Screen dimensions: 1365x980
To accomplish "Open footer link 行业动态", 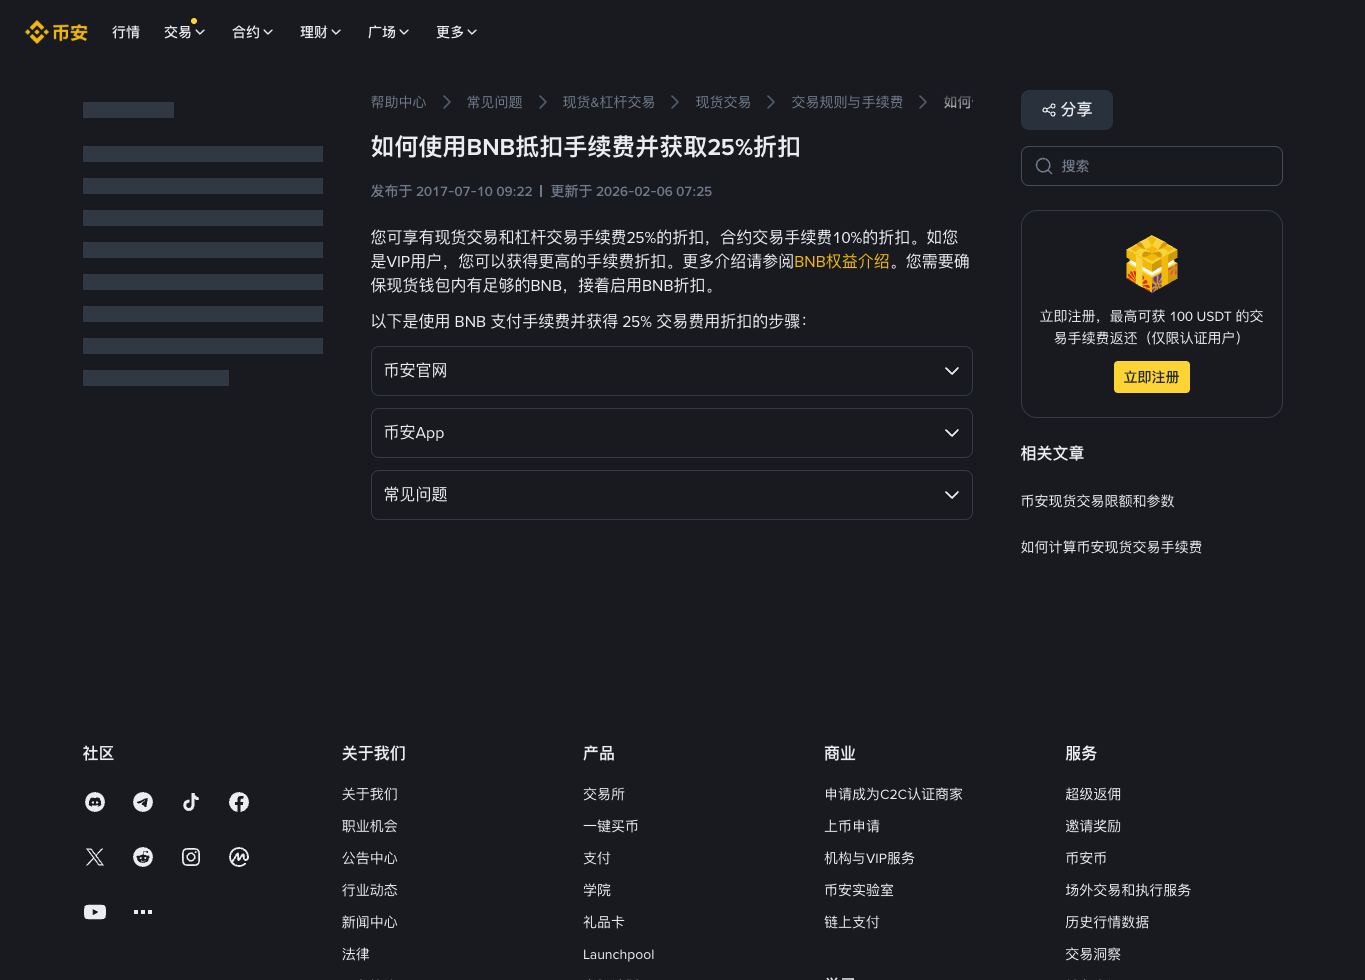I will tap(370, 890).
